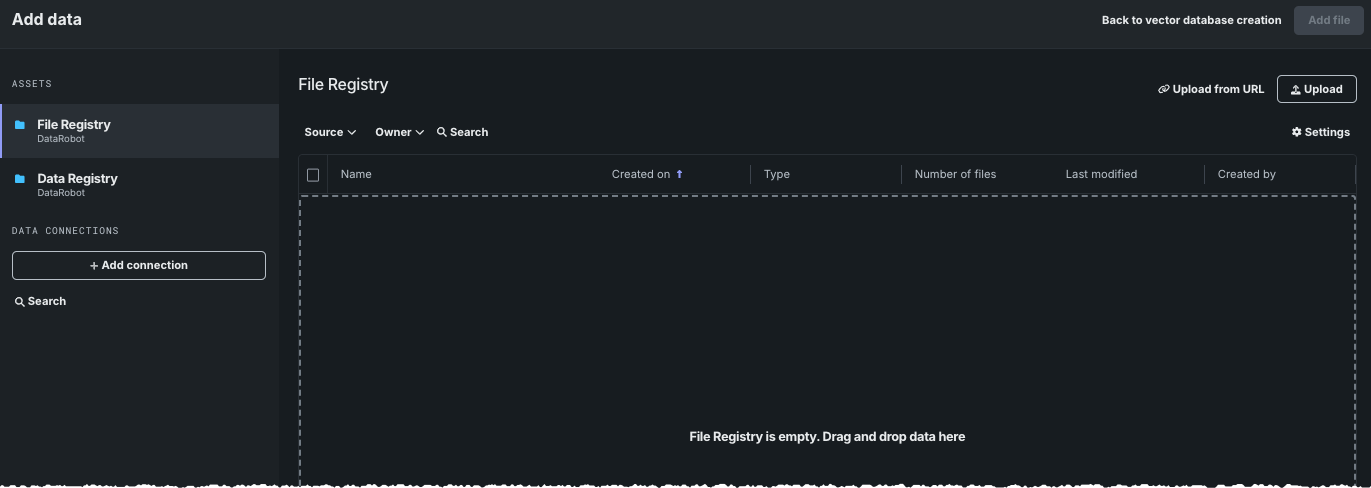Click the Add file button
The width and height of the screenshot is (1371, 488).
tap(1328, 20)
